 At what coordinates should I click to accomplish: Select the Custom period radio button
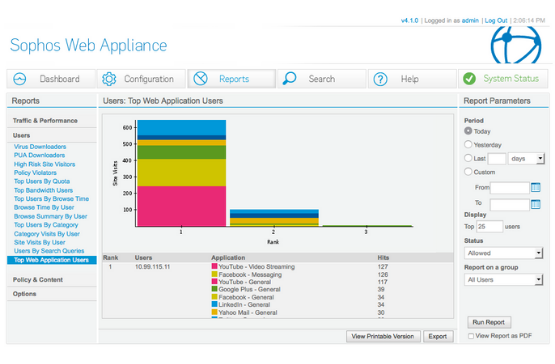click(x=468, y=172)
